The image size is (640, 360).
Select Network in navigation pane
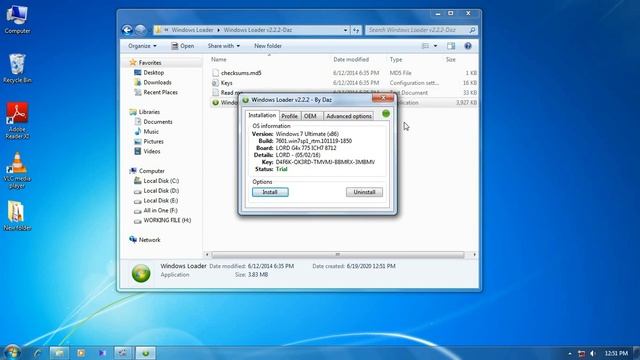[x=149, y=240]
